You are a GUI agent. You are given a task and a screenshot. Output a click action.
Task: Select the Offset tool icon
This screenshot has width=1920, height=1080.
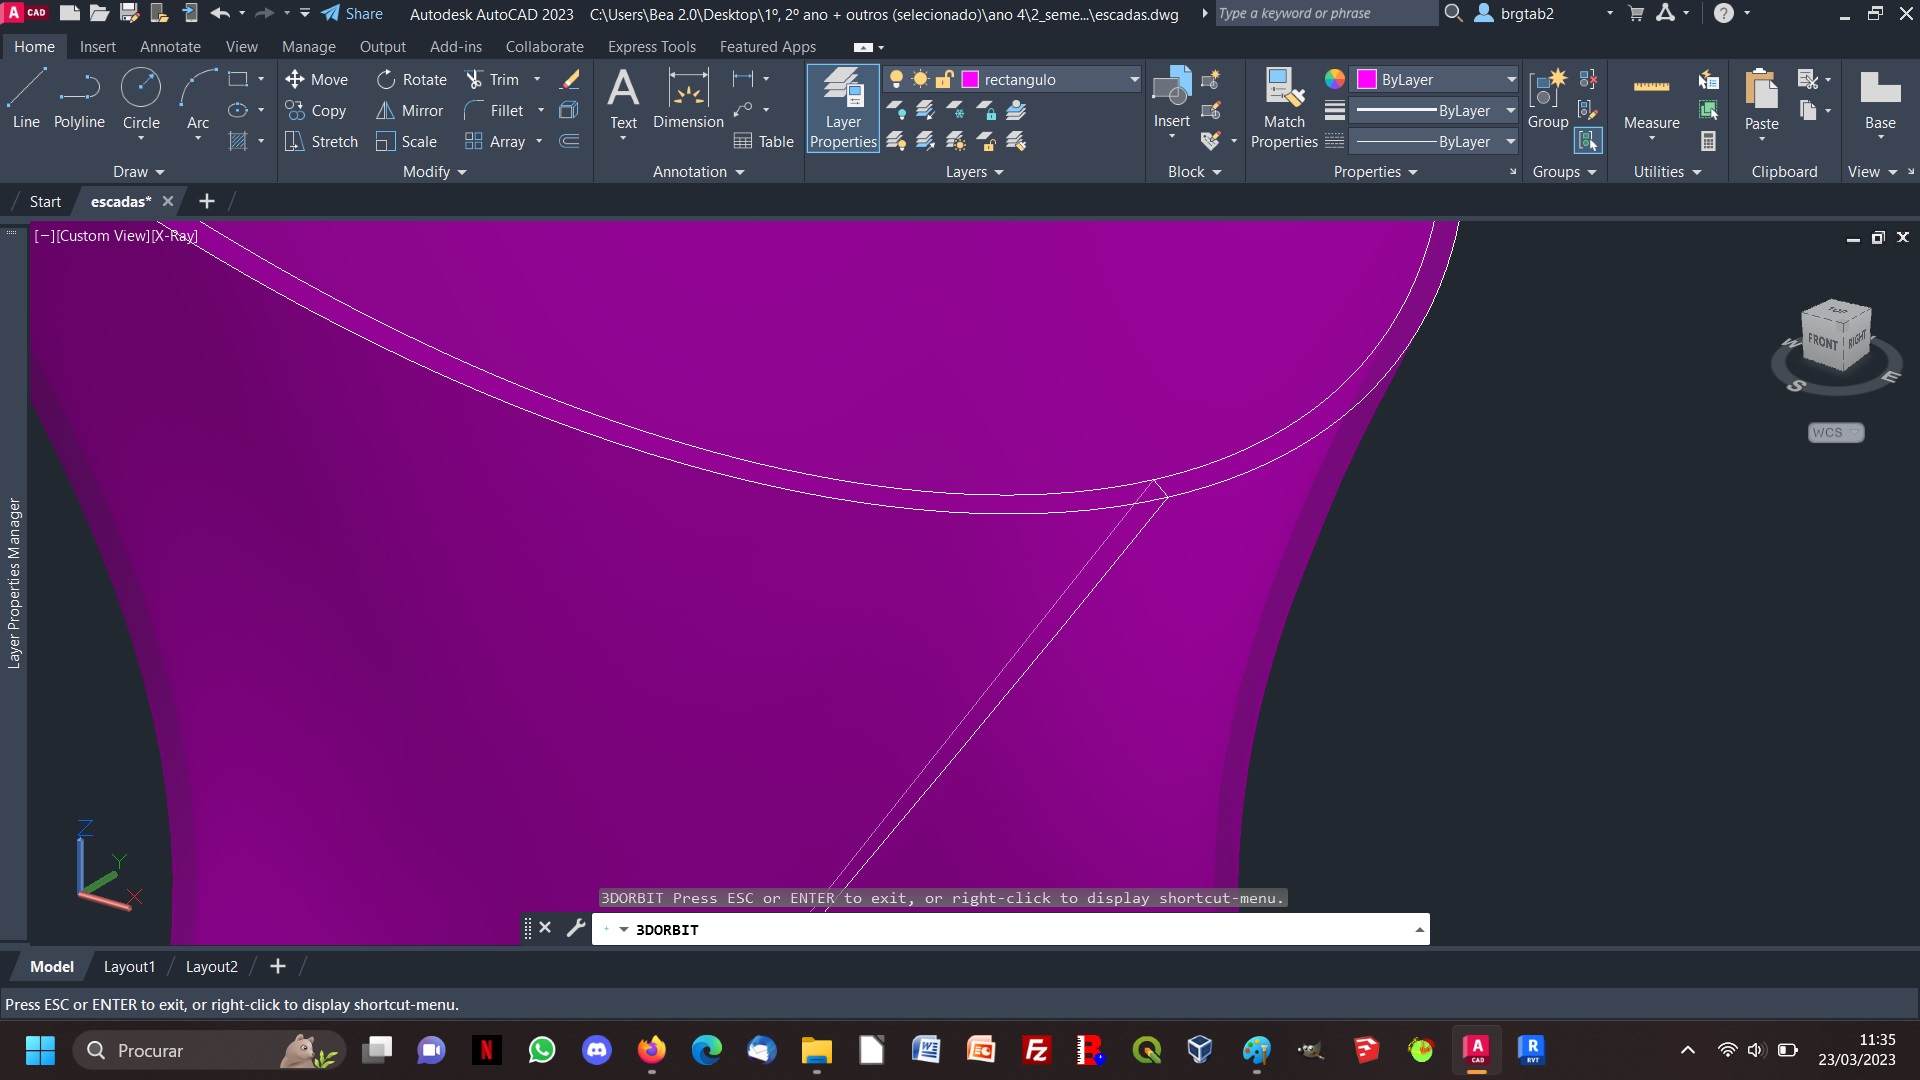pos(569,141)
